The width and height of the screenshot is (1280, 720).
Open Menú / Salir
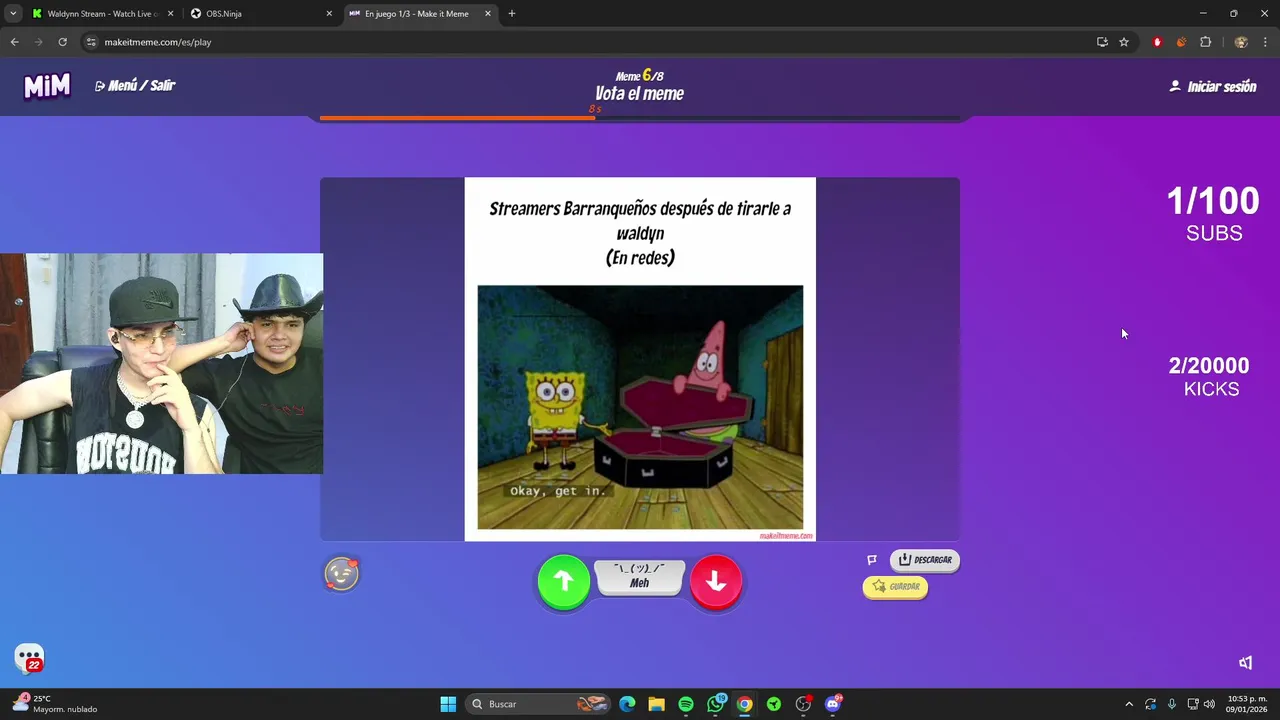coord(135,86)
